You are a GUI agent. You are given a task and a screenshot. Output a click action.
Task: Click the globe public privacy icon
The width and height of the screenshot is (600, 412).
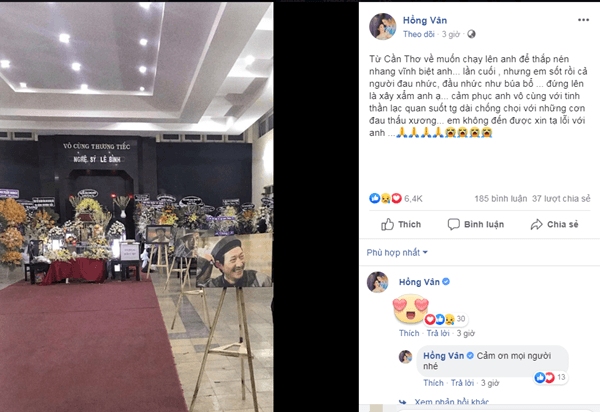[x=471, y=34]
